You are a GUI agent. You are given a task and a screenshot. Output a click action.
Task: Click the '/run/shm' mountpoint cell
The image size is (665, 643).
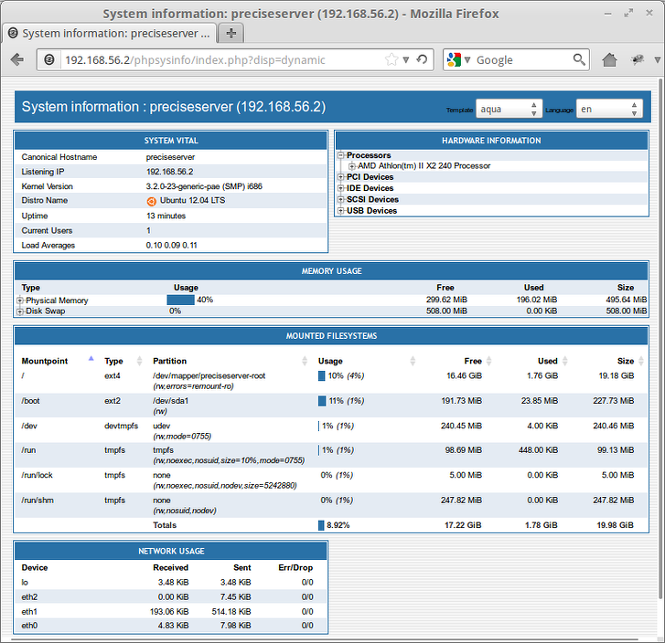37,500
